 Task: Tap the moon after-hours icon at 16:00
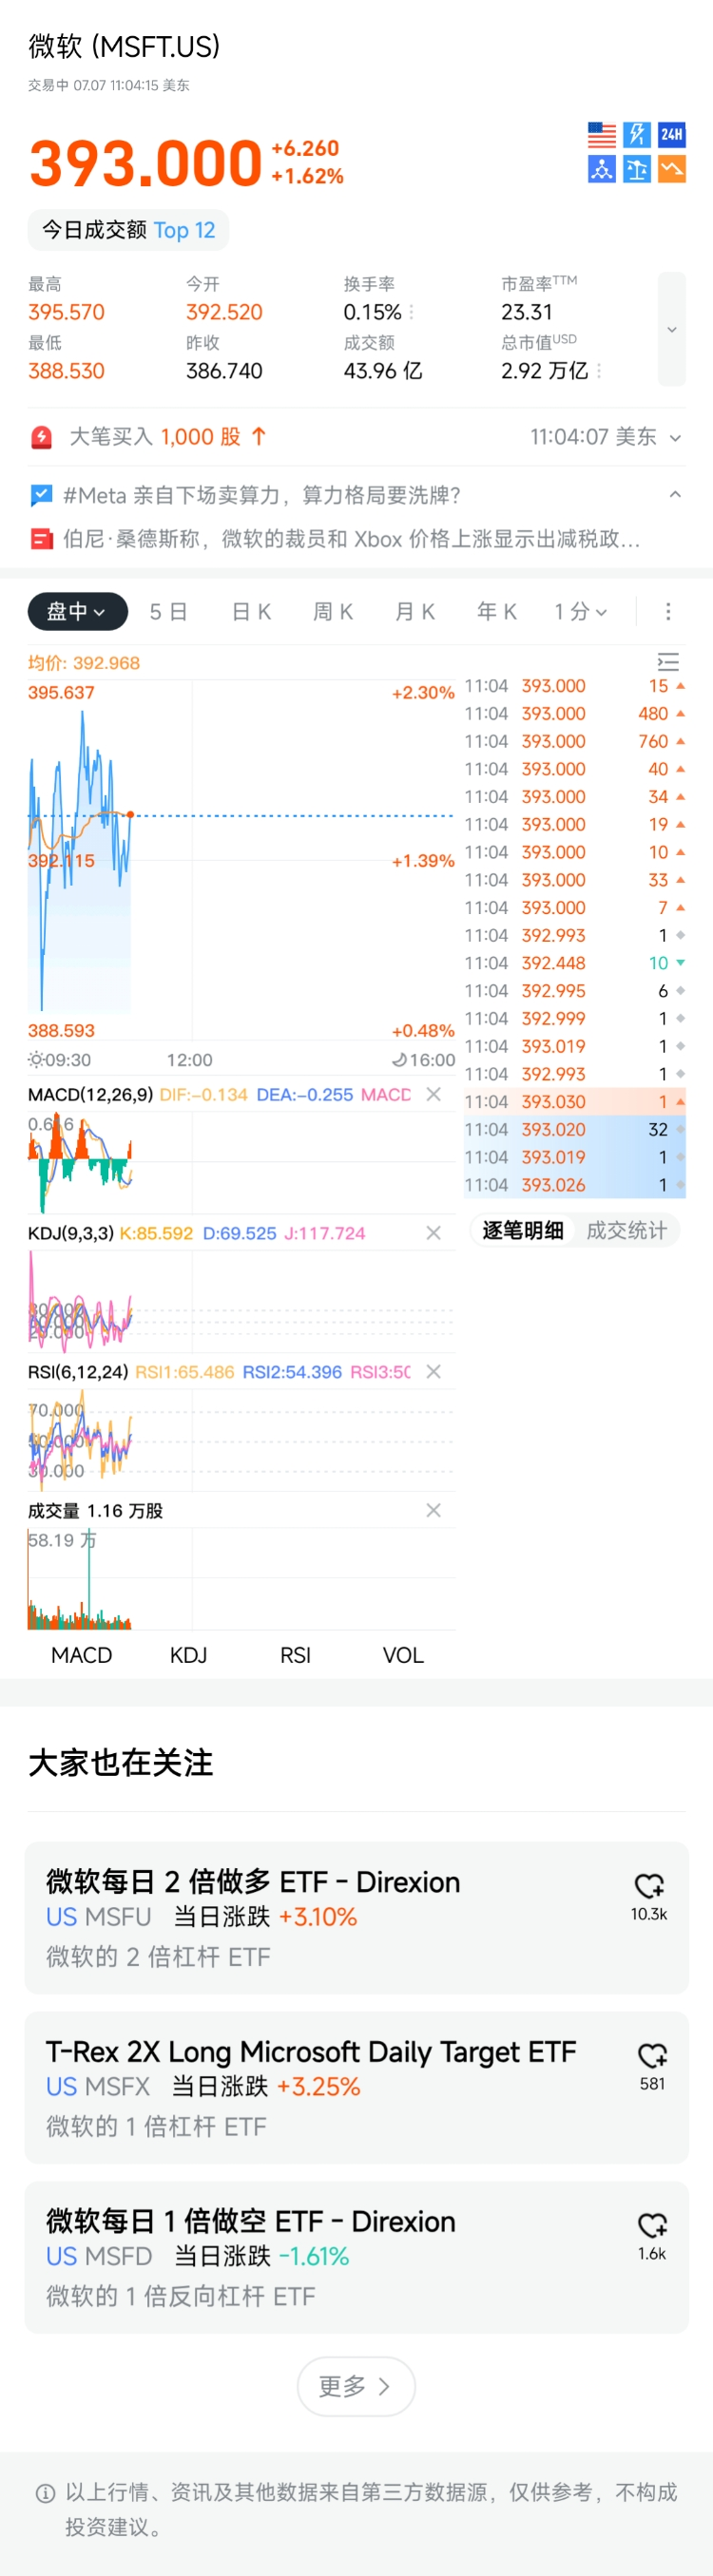(x=399, y=1060)
